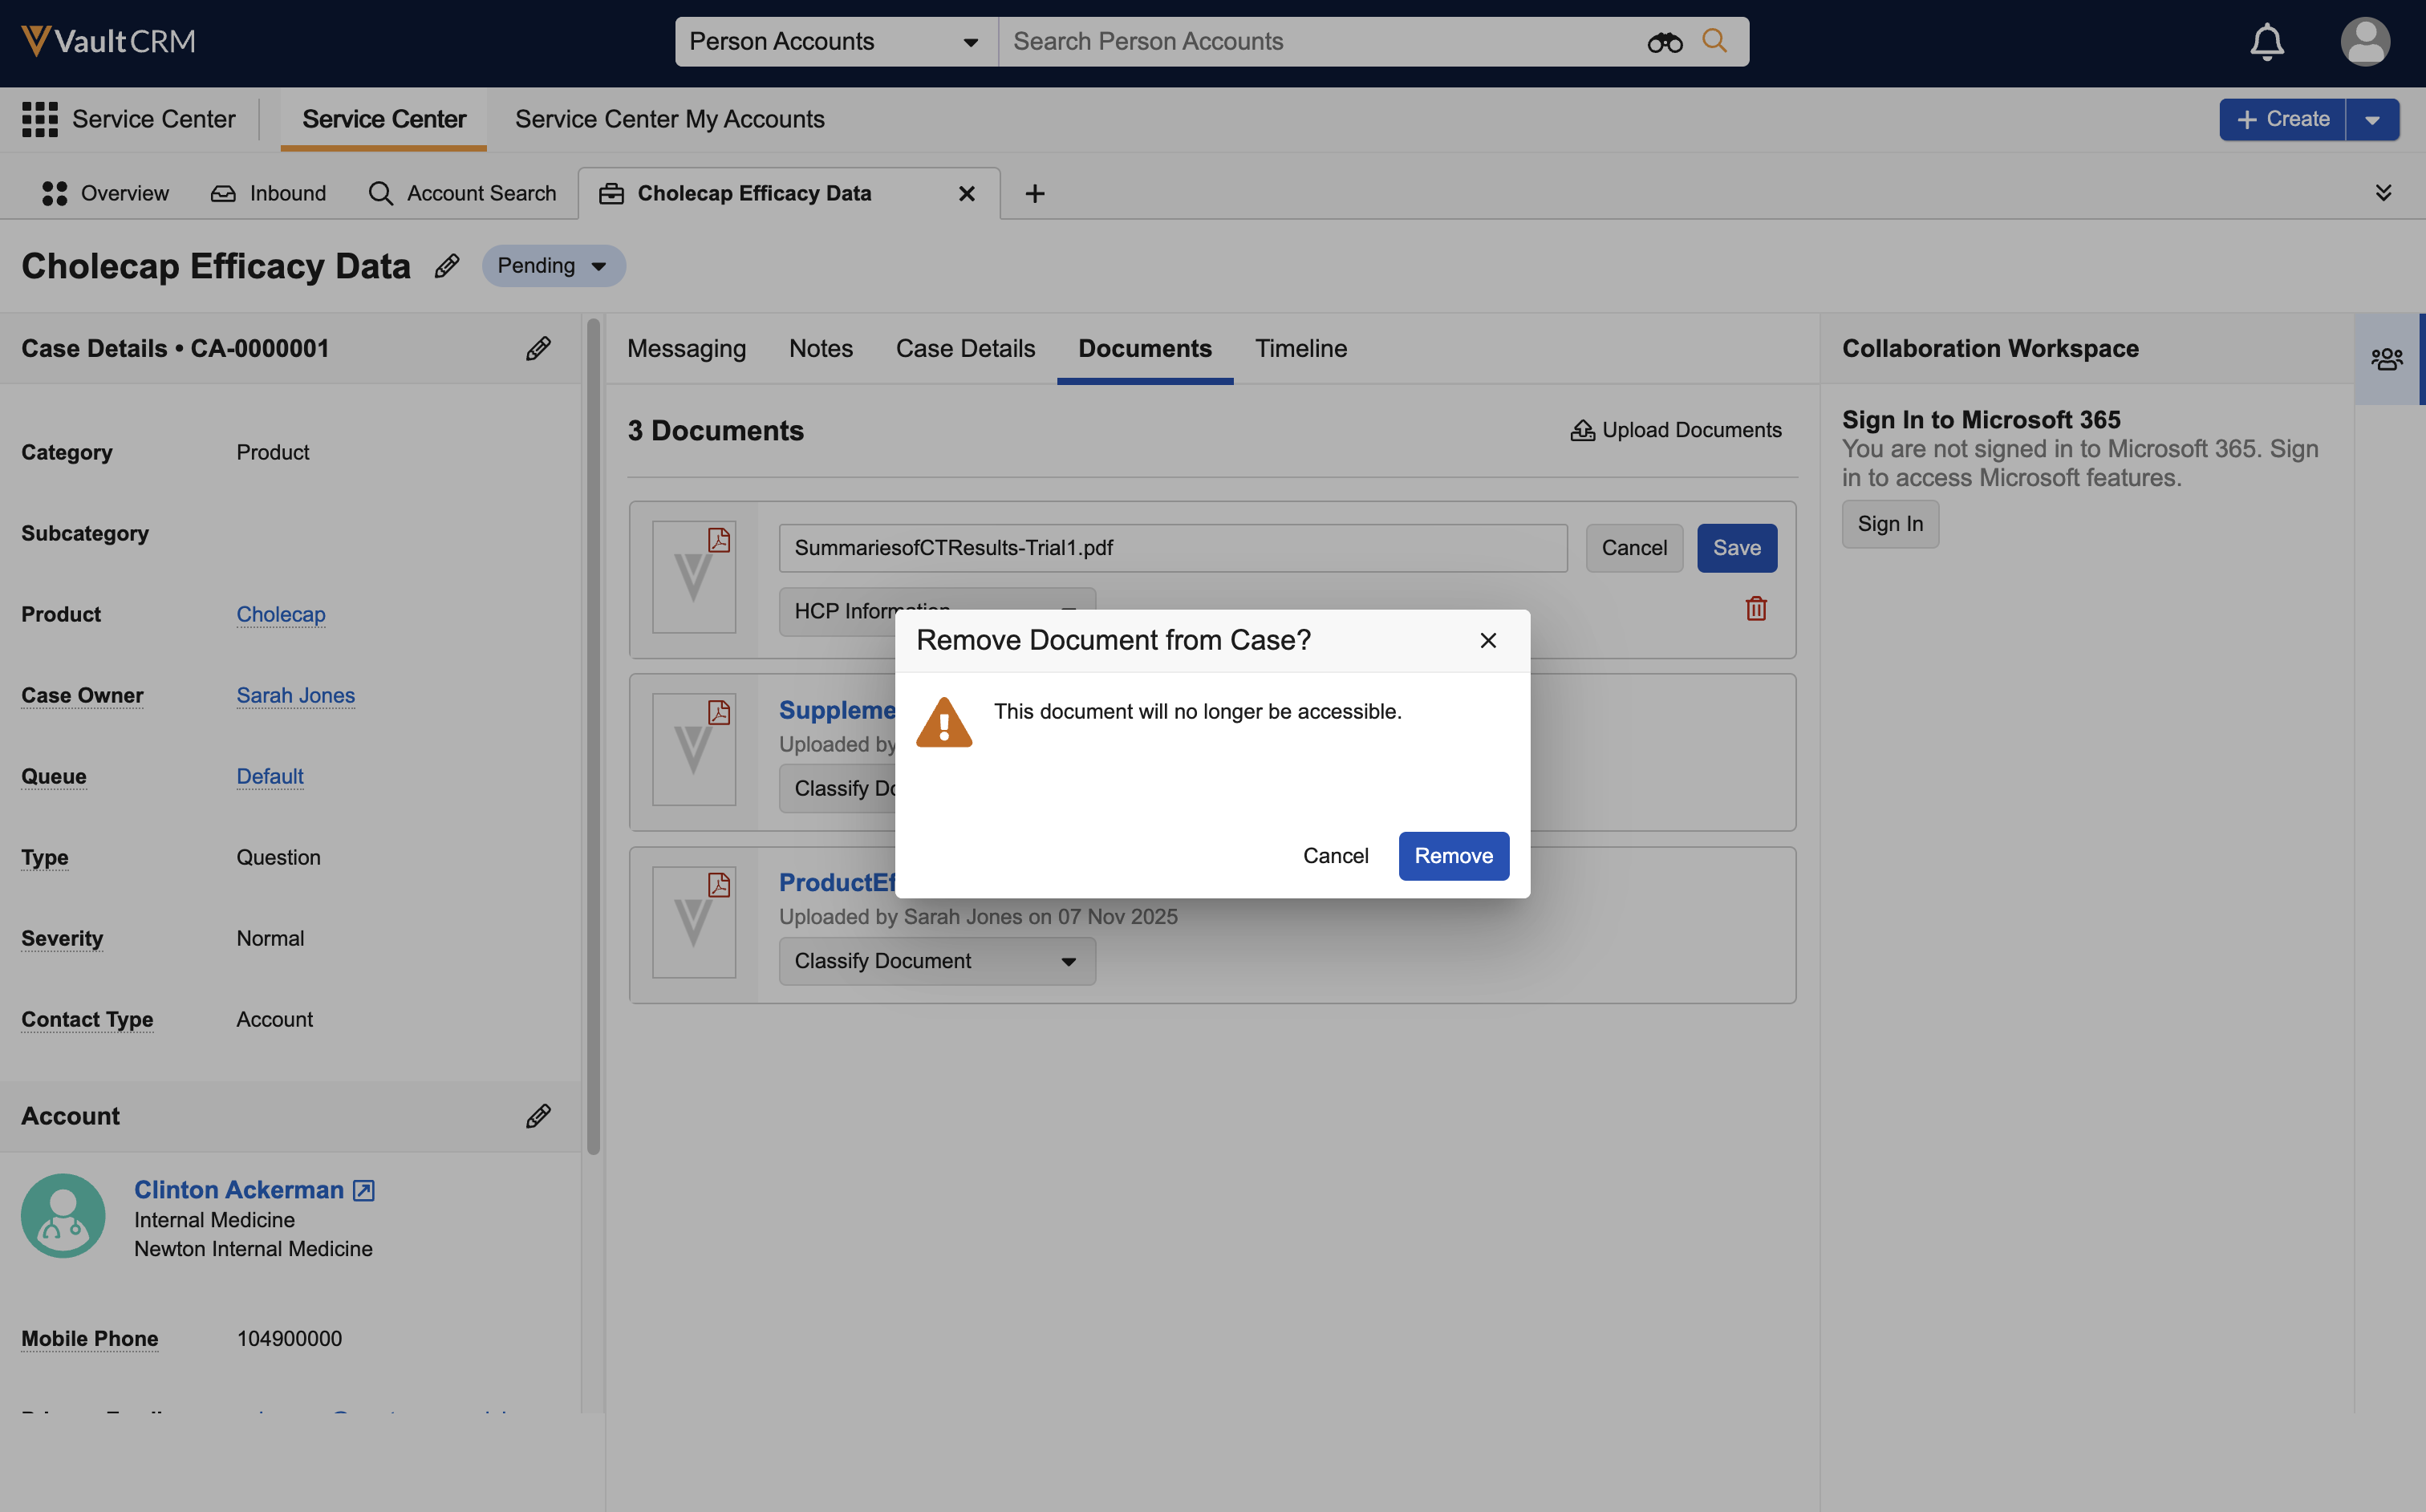Confirm with the Remove button
The width and height of the screenshot is (2426, 1512).
pos(1452,856)
